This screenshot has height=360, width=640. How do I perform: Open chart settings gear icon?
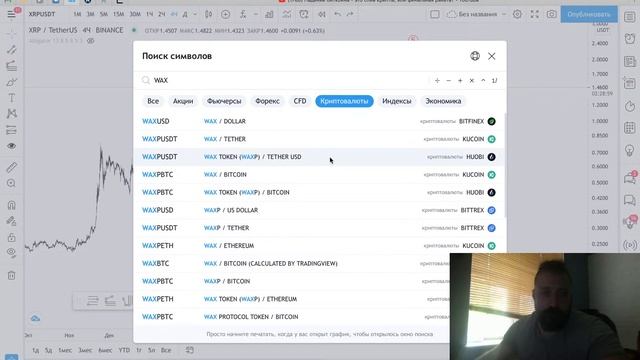pyautogui.click(x=517, y=14)
